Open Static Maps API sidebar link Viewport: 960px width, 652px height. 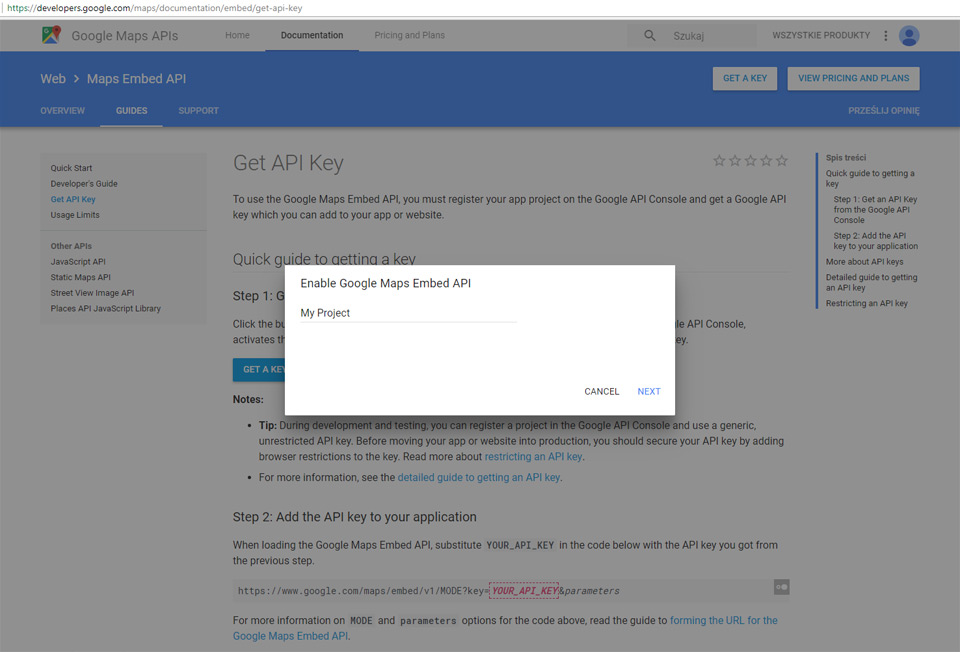coord(80,277)
